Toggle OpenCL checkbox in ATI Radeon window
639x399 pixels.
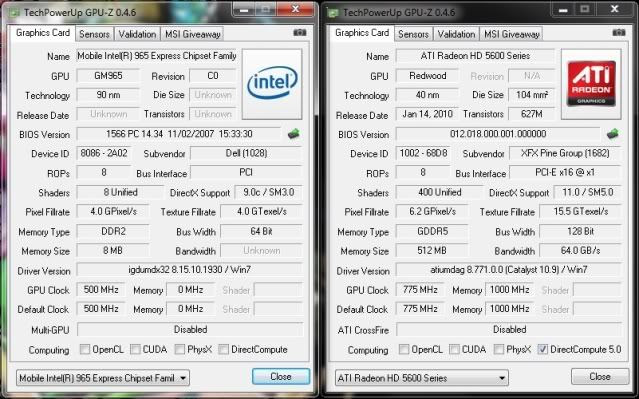[x=404, y=349]
